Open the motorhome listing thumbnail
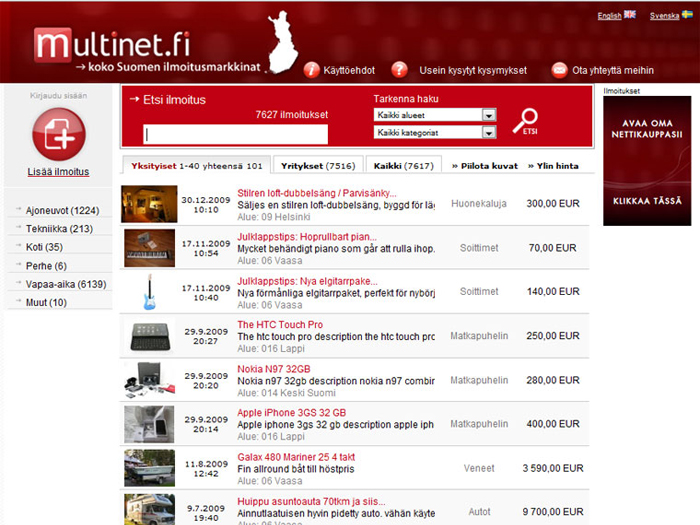 (x=149, y=509)
